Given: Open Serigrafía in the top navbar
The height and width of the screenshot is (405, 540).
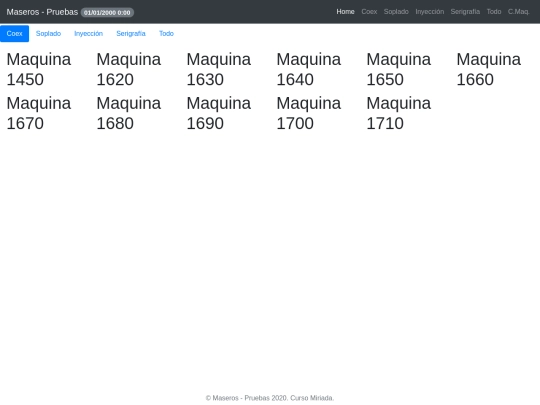Looking at the screenshot, I should pos(465,12).
